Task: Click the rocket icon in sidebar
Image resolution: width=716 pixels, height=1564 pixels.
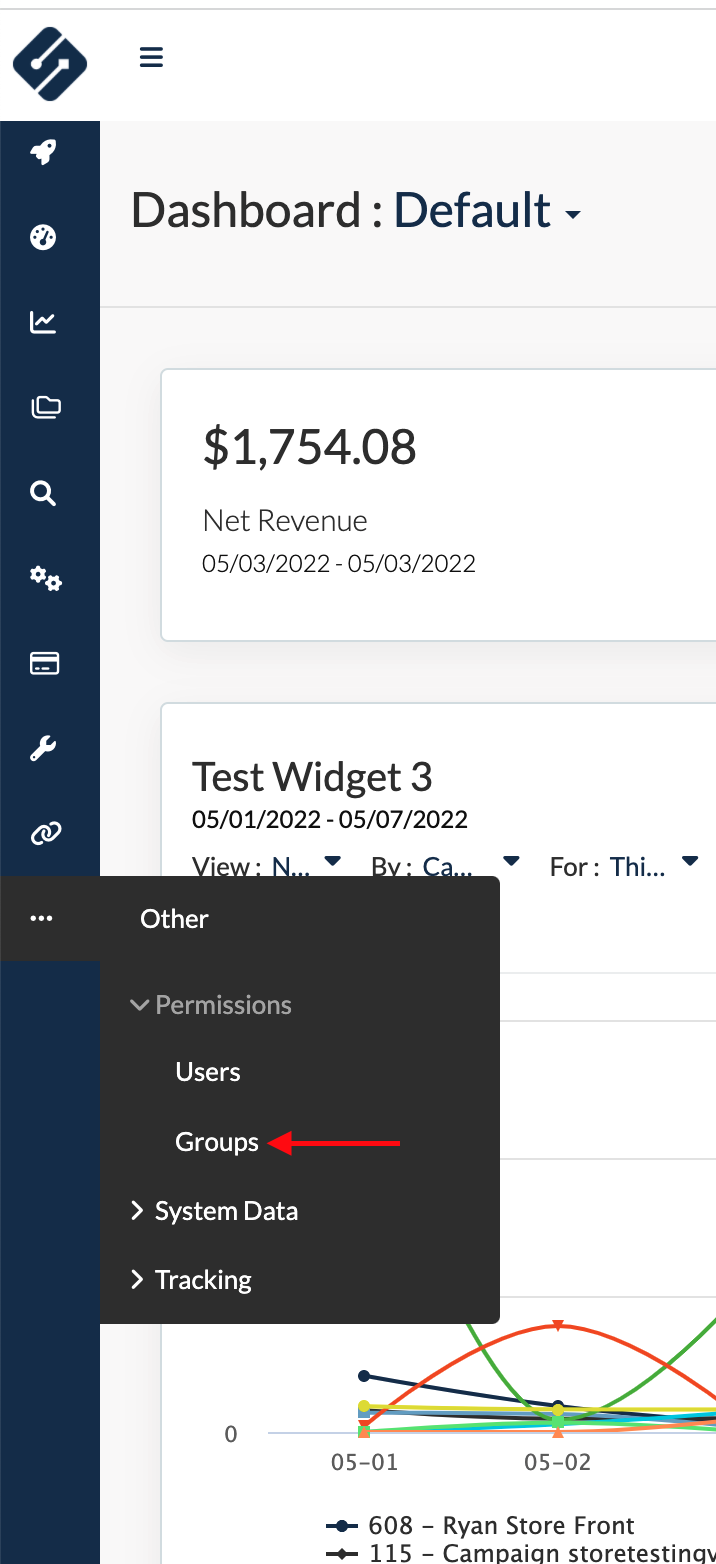Action: tap(43, 153)
